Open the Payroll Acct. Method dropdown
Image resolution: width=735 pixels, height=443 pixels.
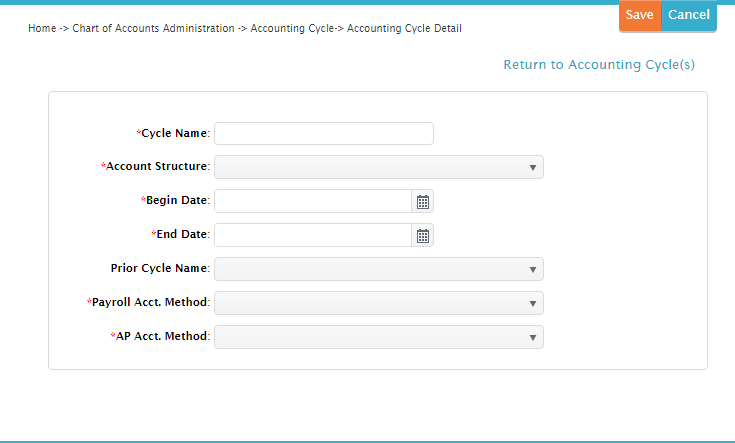point(379,303)
